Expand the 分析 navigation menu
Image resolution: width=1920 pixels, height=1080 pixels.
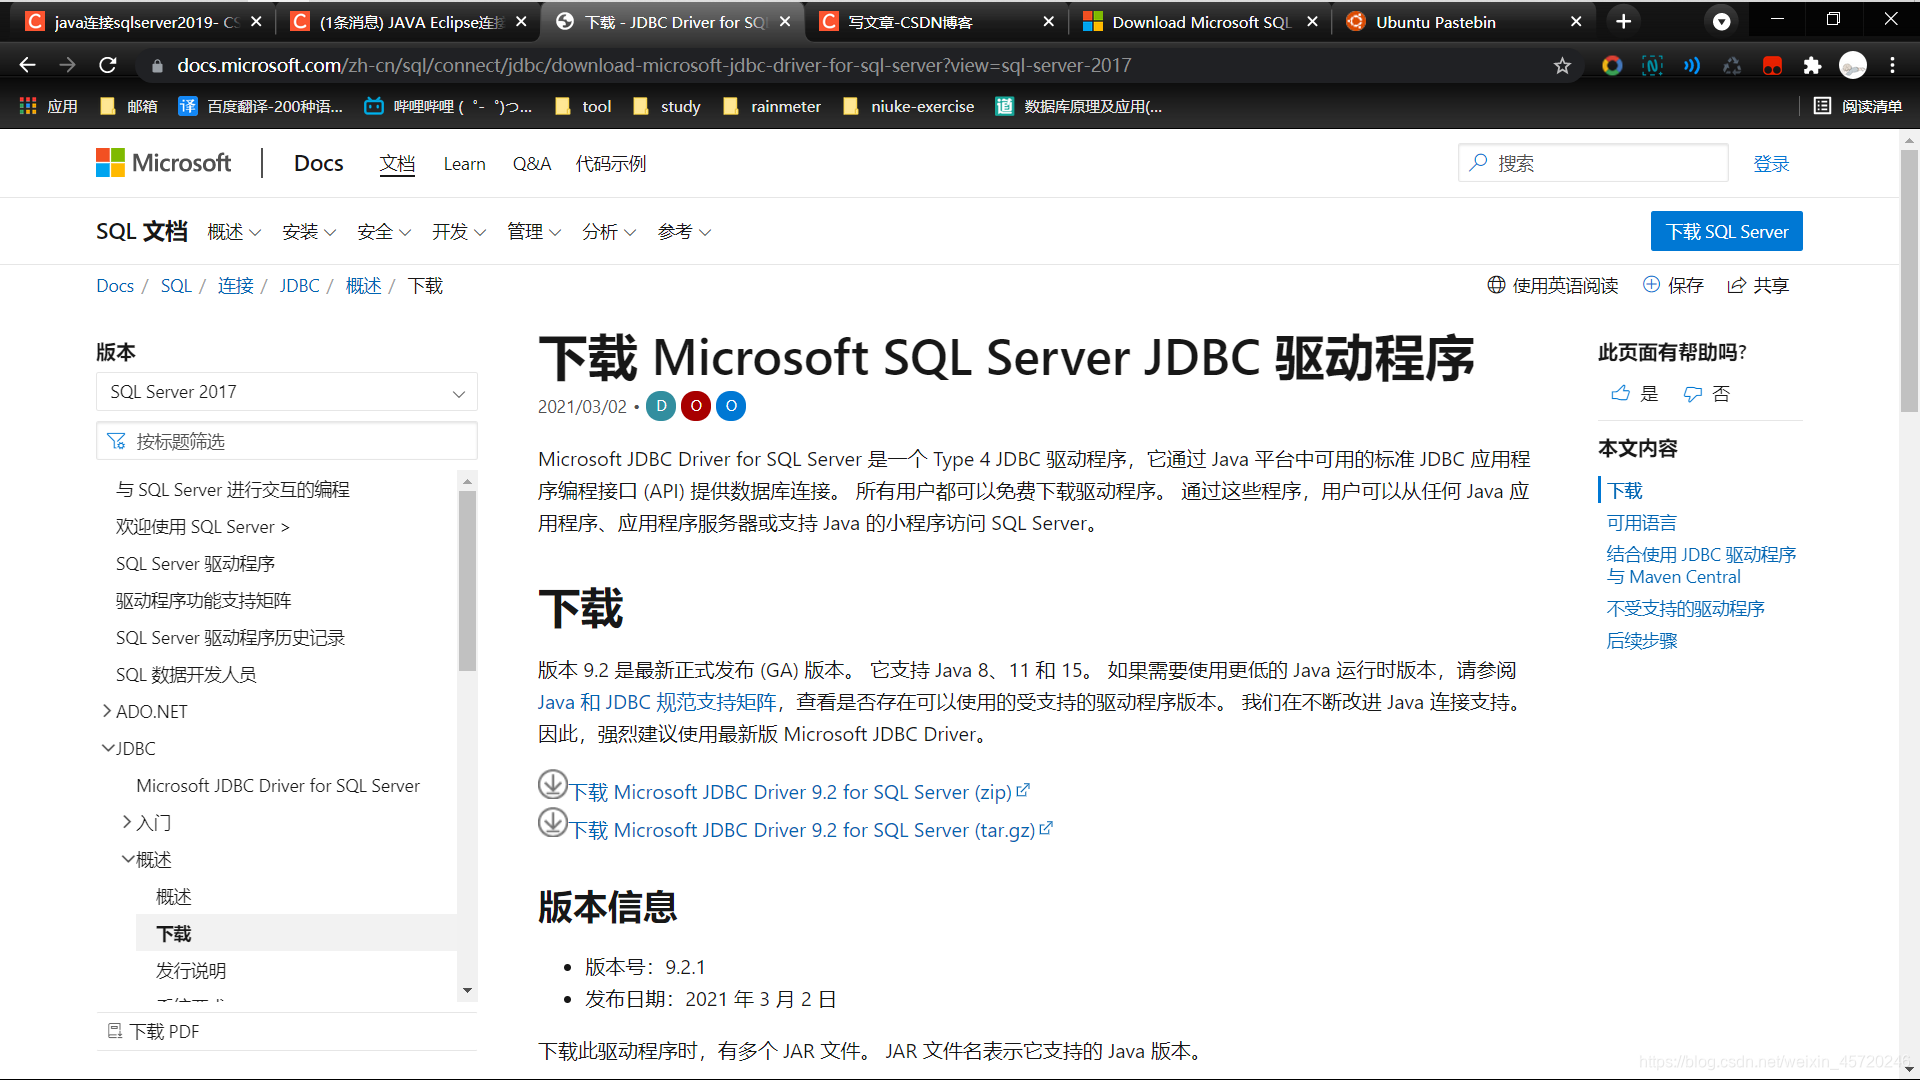click(x=609, y=232)
